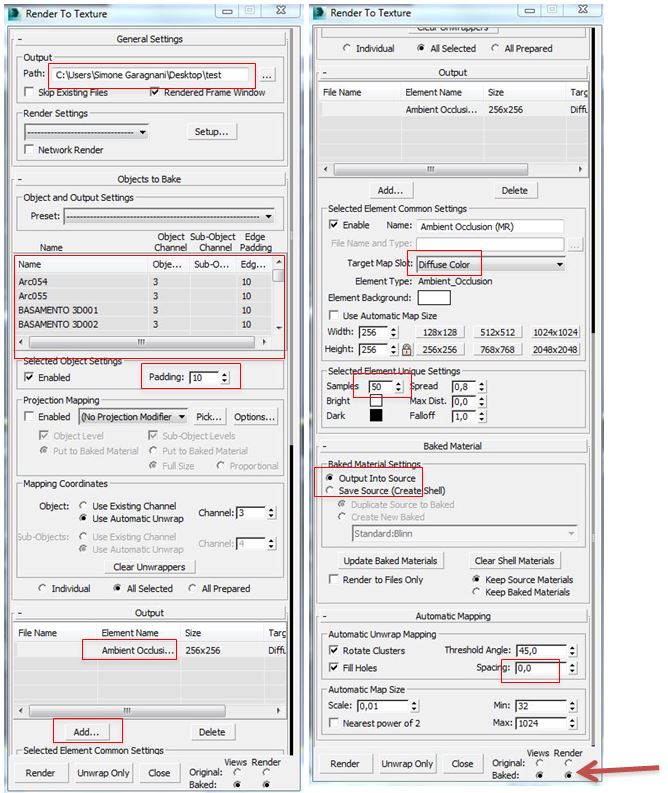Set map size to 512x512
Screen dimensions: 668x793
pyautogui.click(x=498, y=332)
